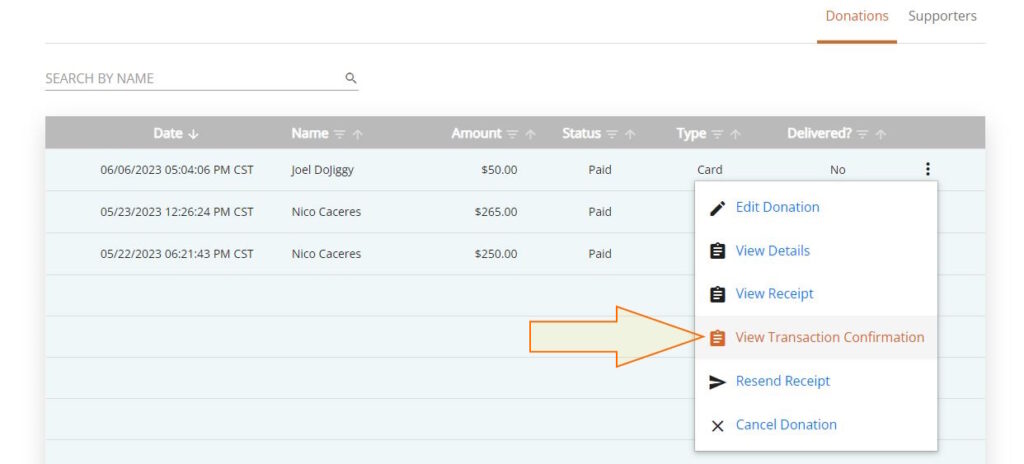Open the Type column filter icon
Viewport: 1024px width, 464px height.
click(x=718, y=134)
